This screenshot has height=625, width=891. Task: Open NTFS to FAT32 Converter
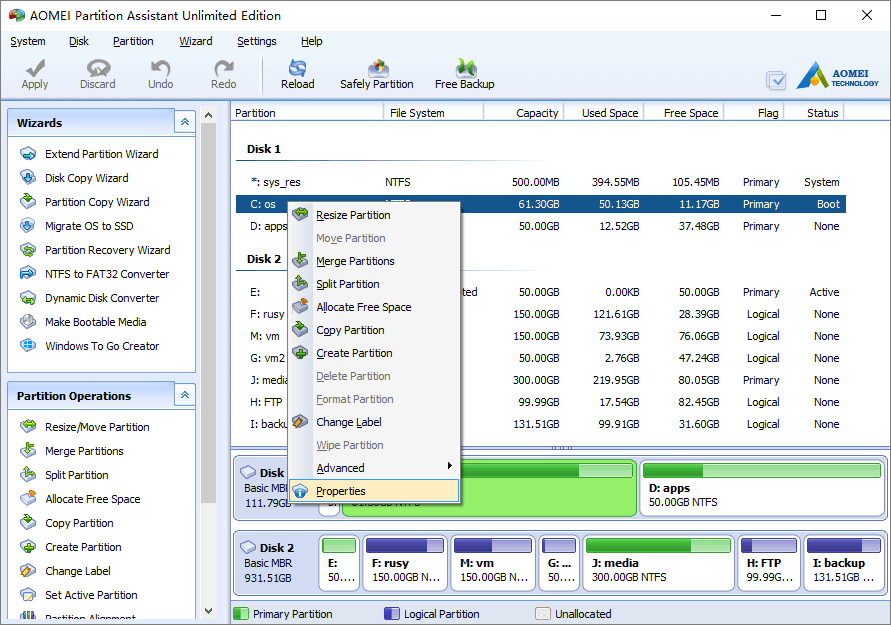(107, 274)
